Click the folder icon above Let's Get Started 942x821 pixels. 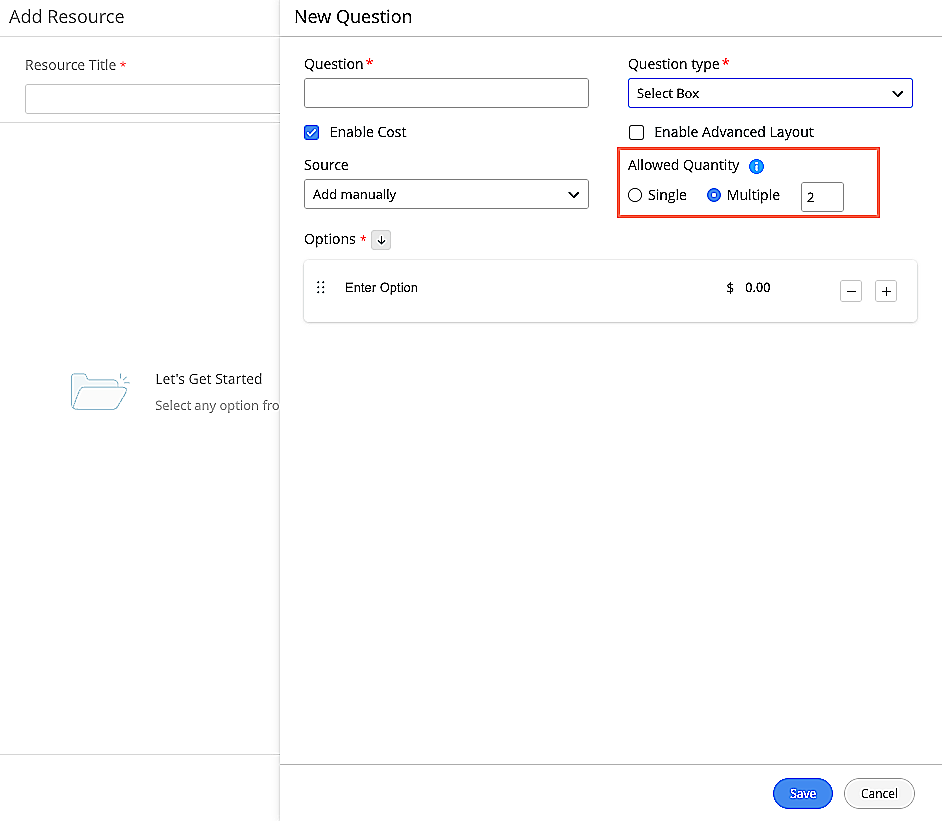pos(100,390)
